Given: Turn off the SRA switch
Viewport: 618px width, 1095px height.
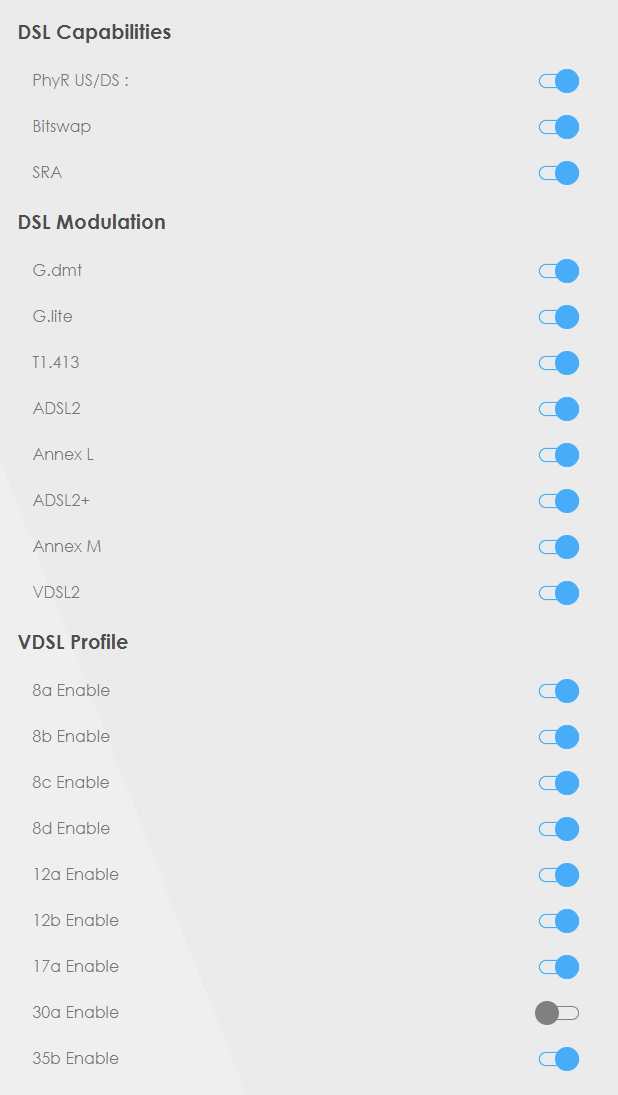Looking at the screenshot, I should 559,173.
